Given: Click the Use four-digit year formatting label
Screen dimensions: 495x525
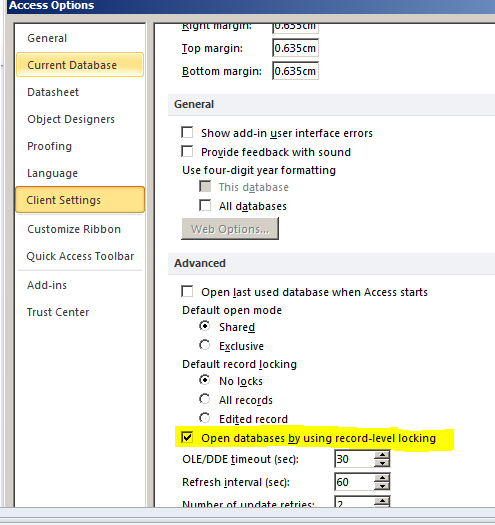Looking at the screenshot, I should pyautogui.click(x=259, y=170).
